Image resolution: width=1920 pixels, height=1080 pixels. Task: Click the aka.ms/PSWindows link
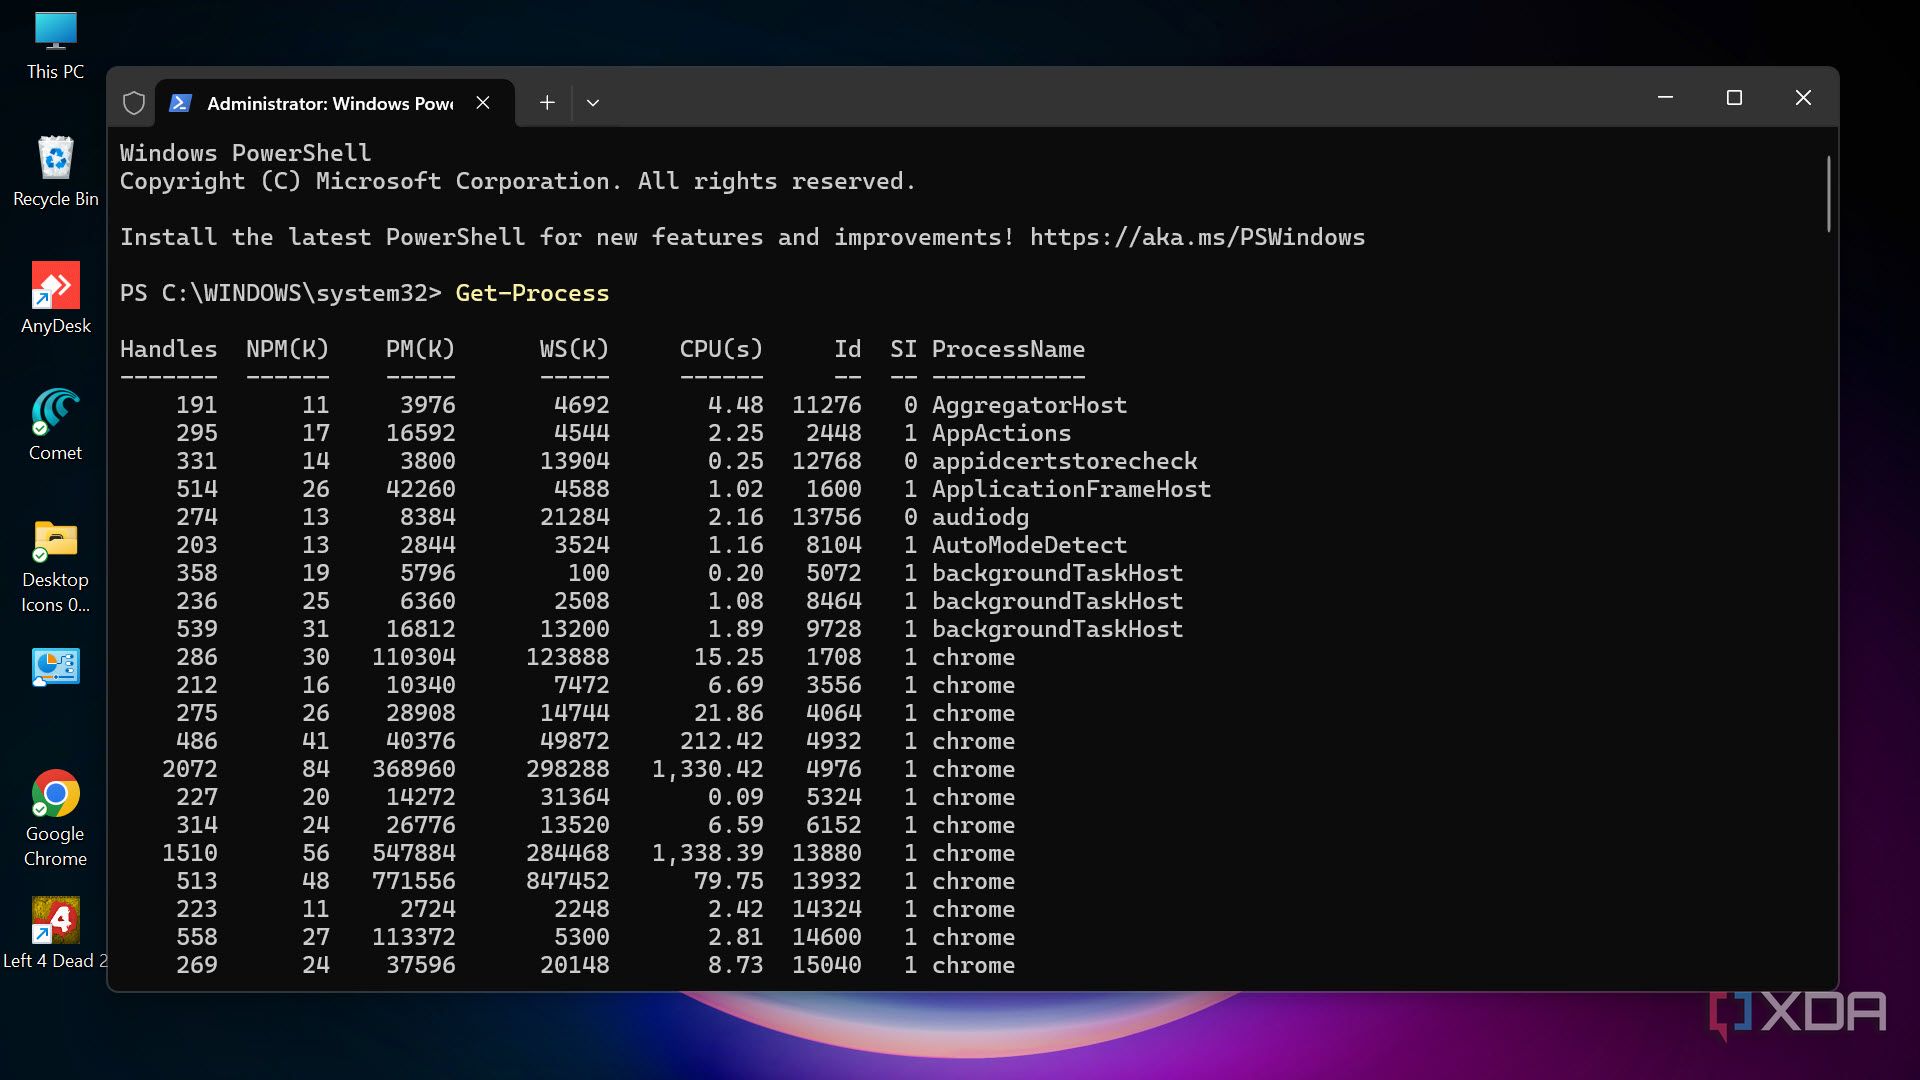(1197, 237)
